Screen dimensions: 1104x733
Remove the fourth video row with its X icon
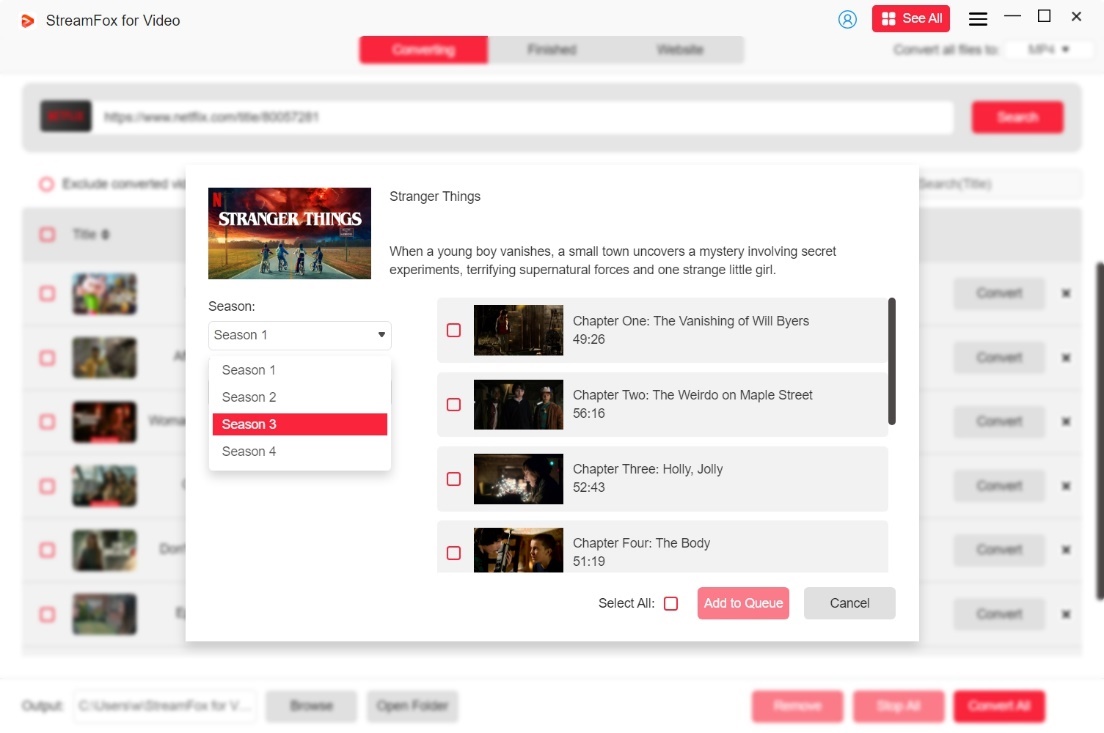point(1066,486)
